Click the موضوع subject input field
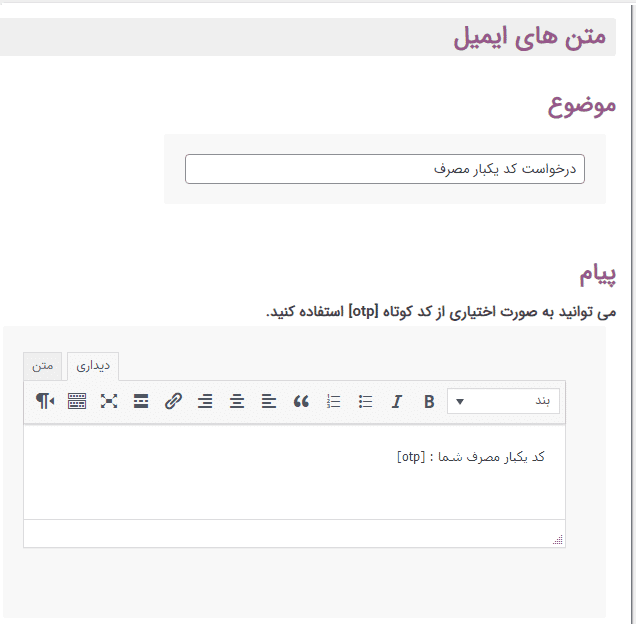Viewport: 636px width, 624px height. tap(385, 169)
